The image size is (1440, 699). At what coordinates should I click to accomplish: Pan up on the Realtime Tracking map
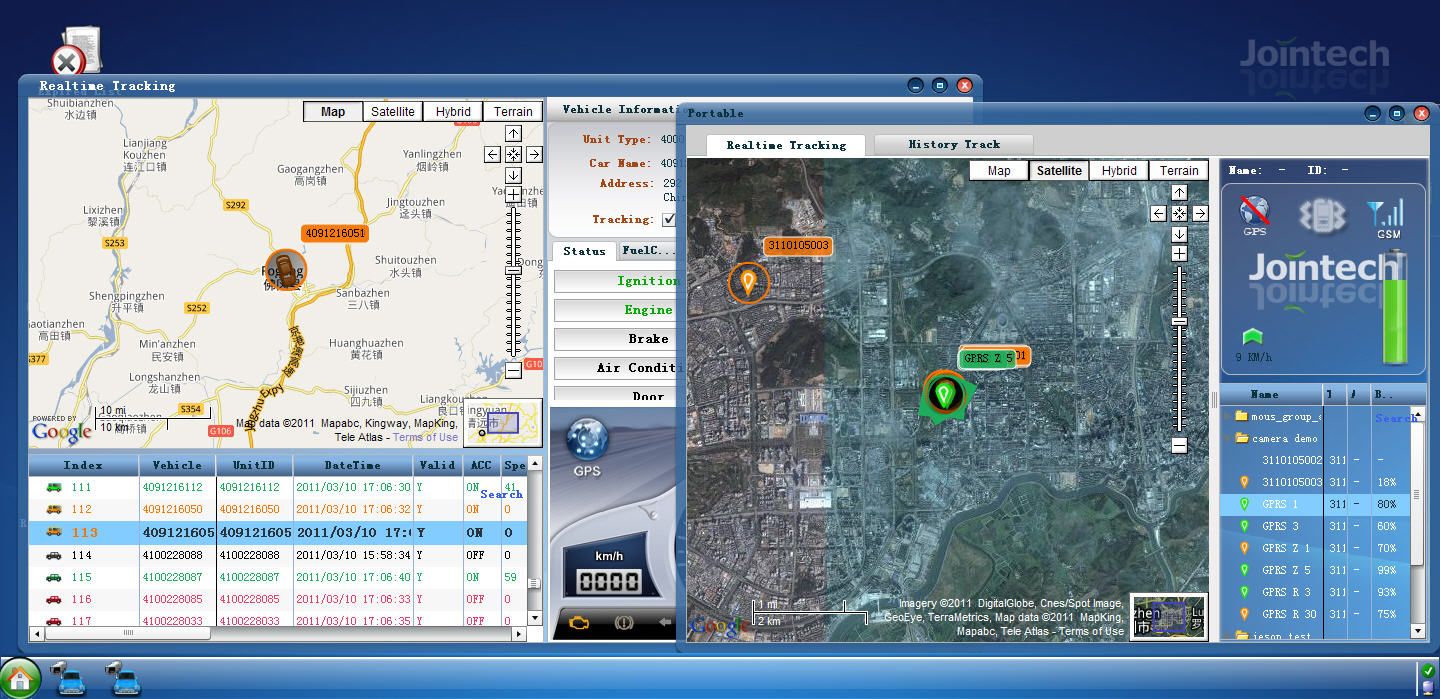[513, 133]
